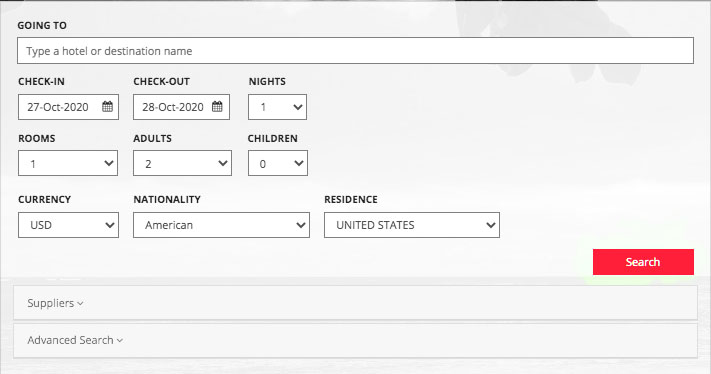Focus the hotel or destination name field
The width and height of the screenshot is (711, 374).
click(356, 50)
